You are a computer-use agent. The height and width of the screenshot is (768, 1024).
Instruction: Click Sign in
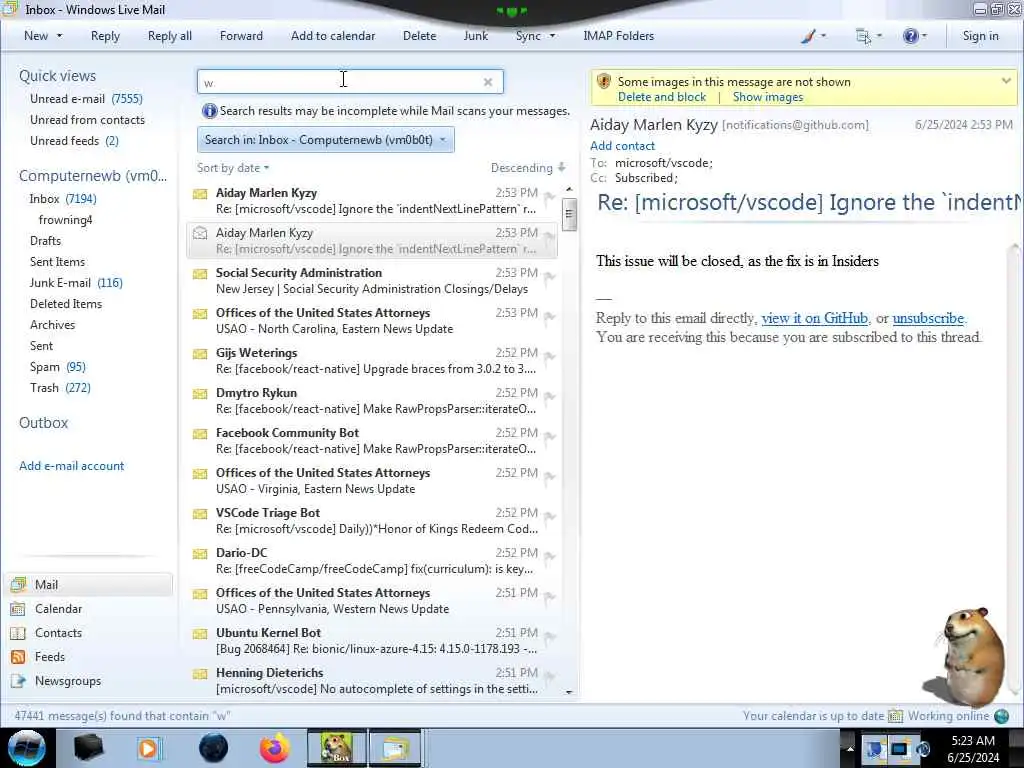[980, 36]
